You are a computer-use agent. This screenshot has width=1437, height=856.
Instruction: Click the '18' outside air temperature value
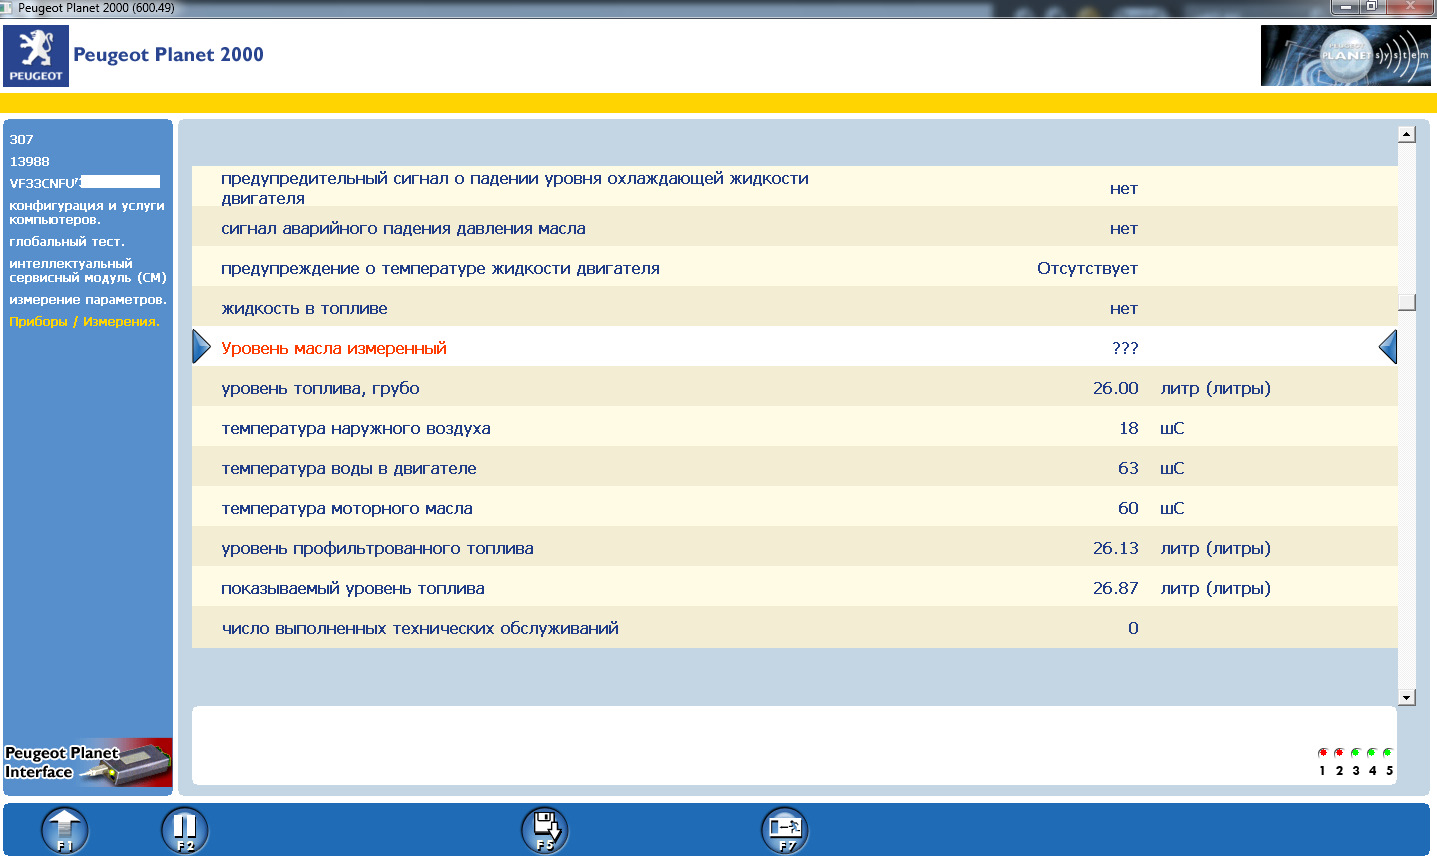(x=1128, y=428)
